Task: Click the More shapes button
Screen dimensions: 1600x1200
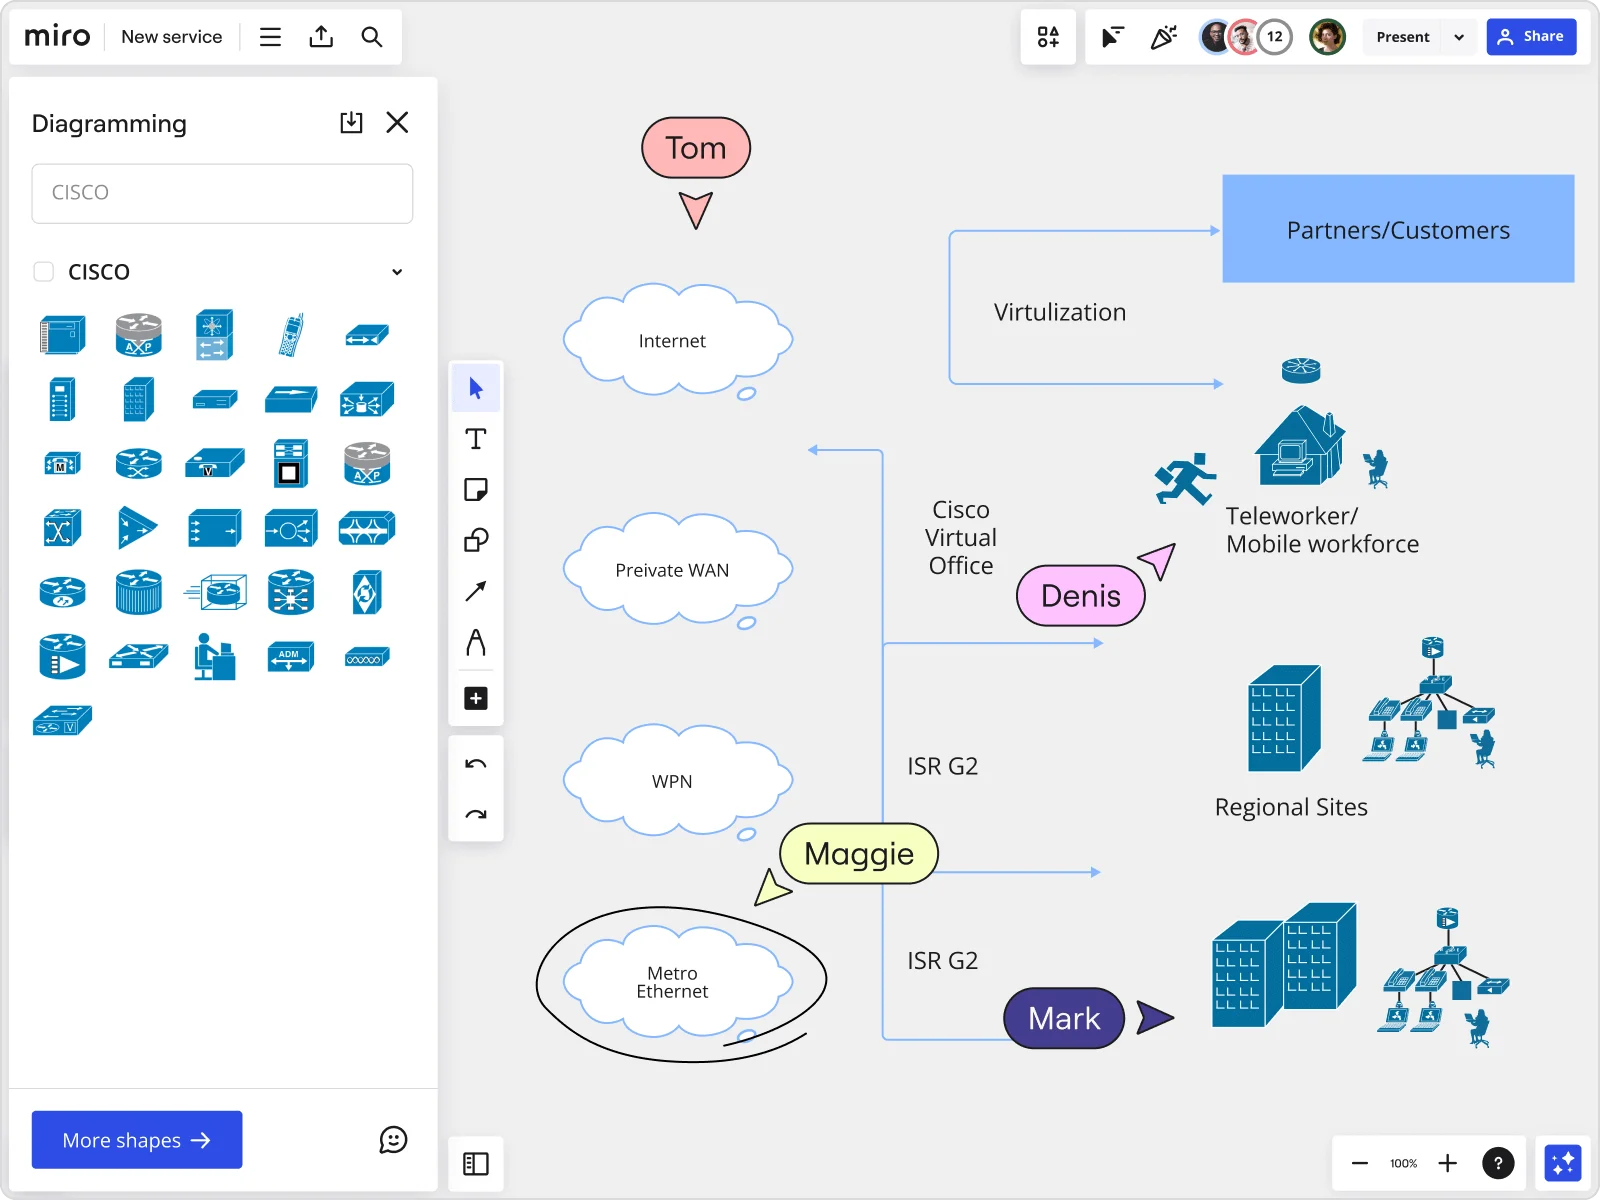Action: click(136, 1139)
